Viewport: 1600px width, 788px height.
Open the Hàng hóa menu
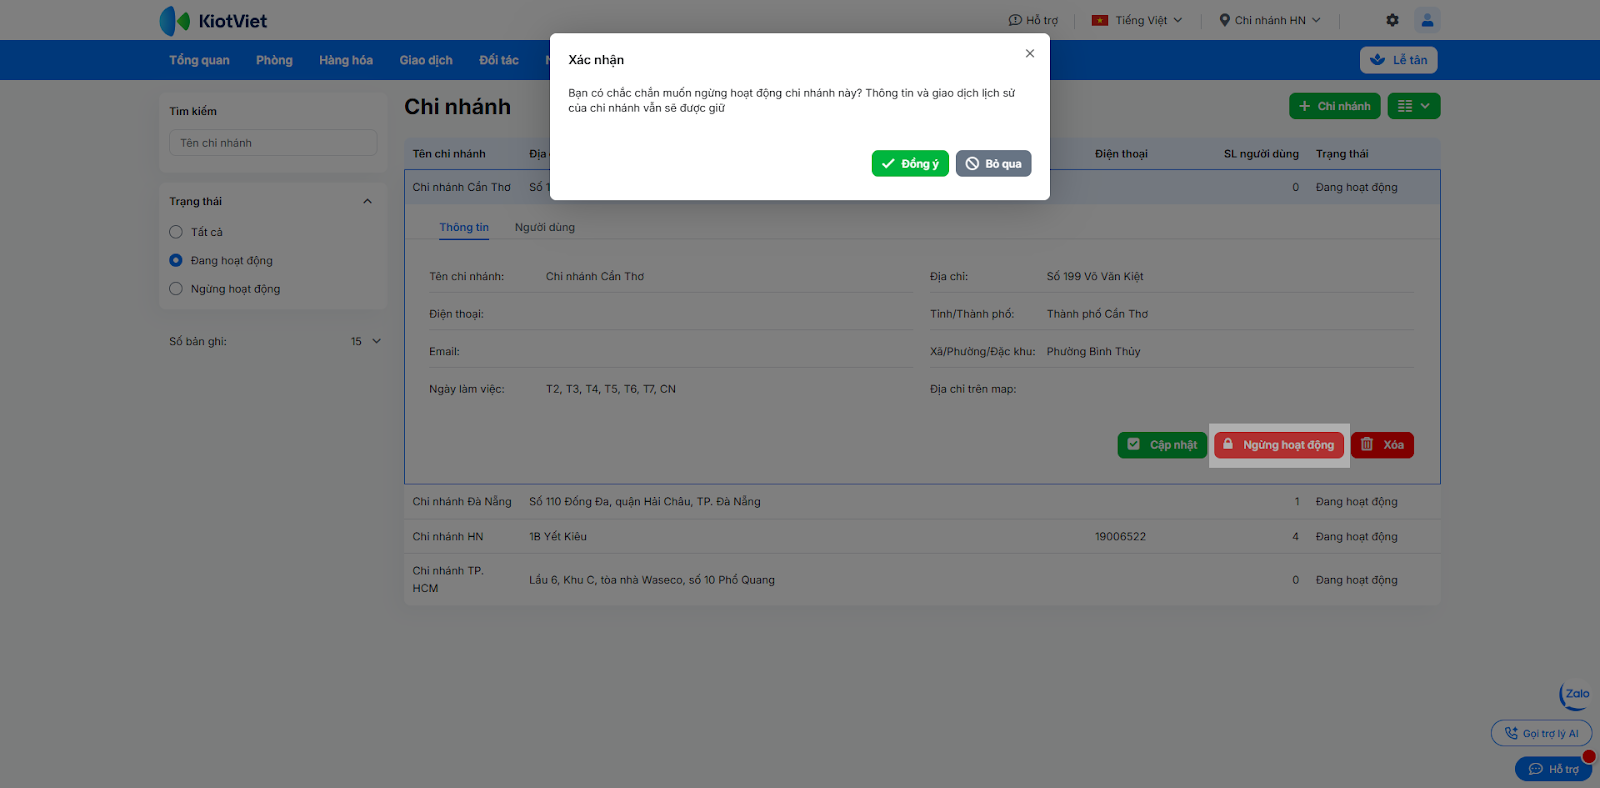coord(346,60)
